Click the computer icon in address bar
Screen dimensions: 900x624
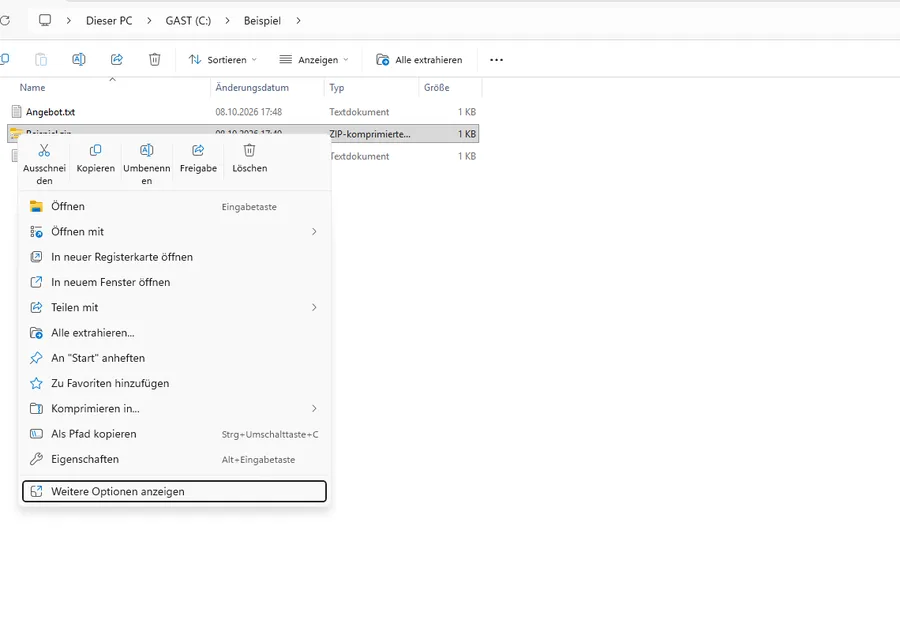click(x=45, y=21)
